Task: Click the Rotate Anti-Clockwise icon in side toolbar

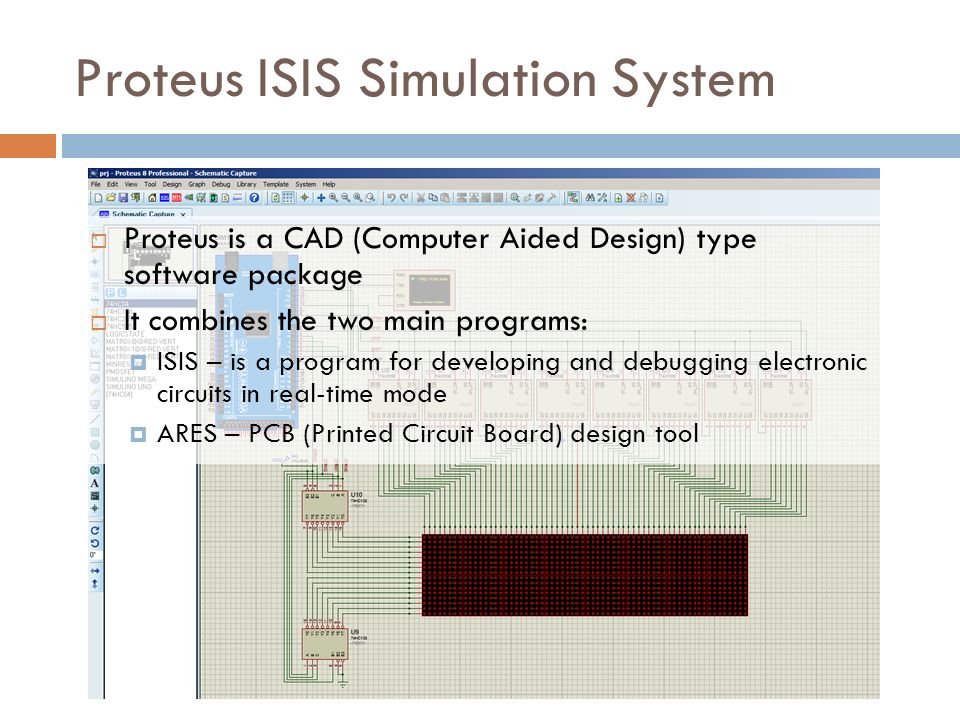Action: [95, 543]
